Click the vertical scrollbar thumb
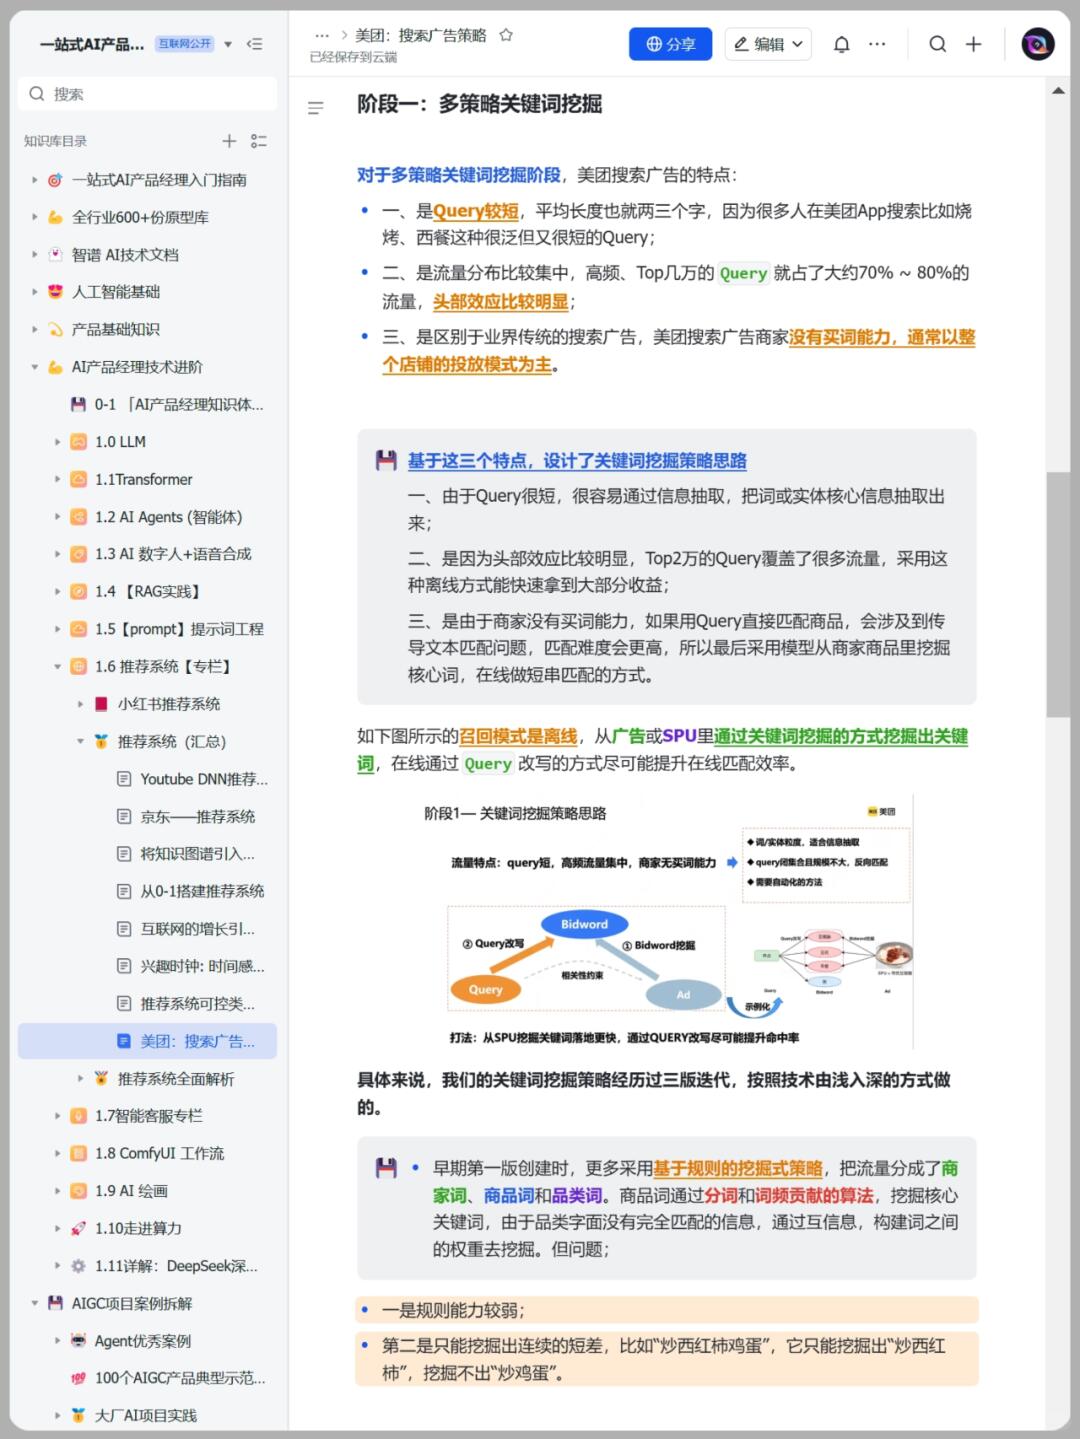This screenshot has height=1439, width=1080. click(x=1058, y=594)
